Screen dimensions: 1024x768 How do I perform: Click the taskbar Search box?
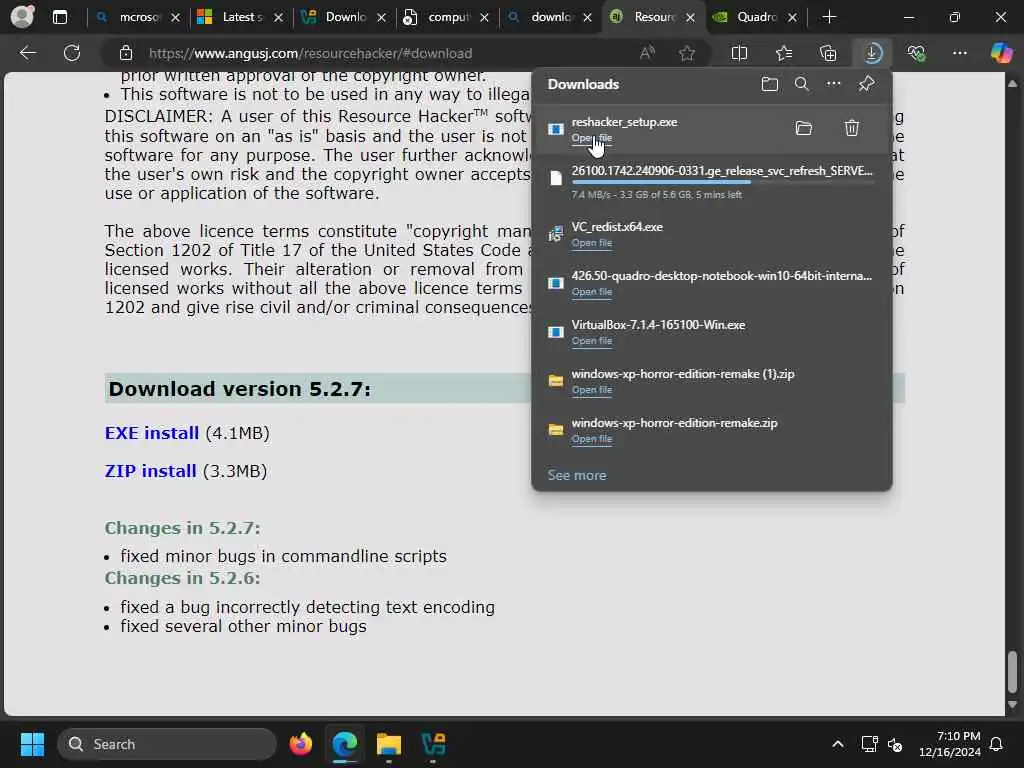pos(167,744)
